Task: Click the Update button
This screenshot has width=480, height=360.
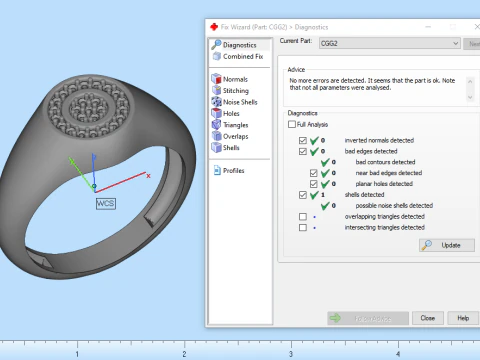Action: pos(447,245)
